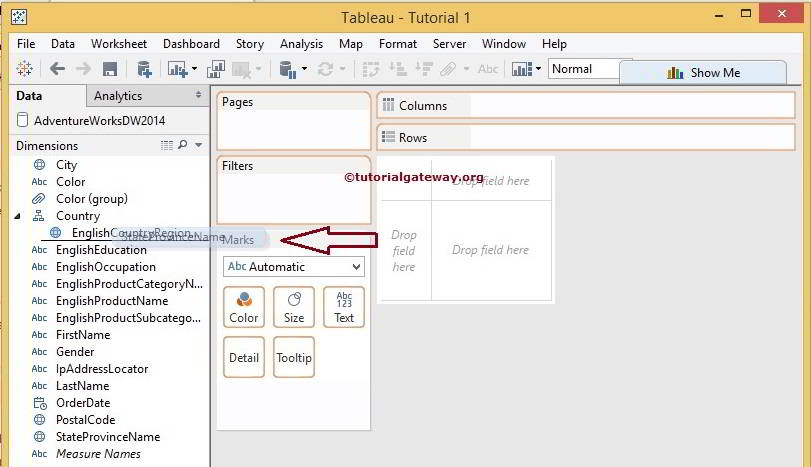Click the show/hide cards chart icon
This screenshot has height=467, width=811.
click(x=521, y=69)
